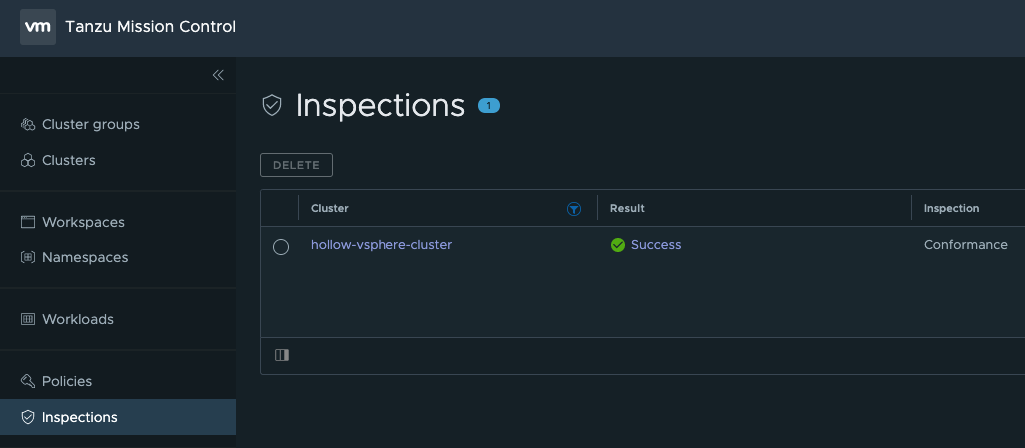Viewport: 1025px width, 448px height.
Task: Click the Workspaces icon in sidebar
Action: click(x=28, y=222)
